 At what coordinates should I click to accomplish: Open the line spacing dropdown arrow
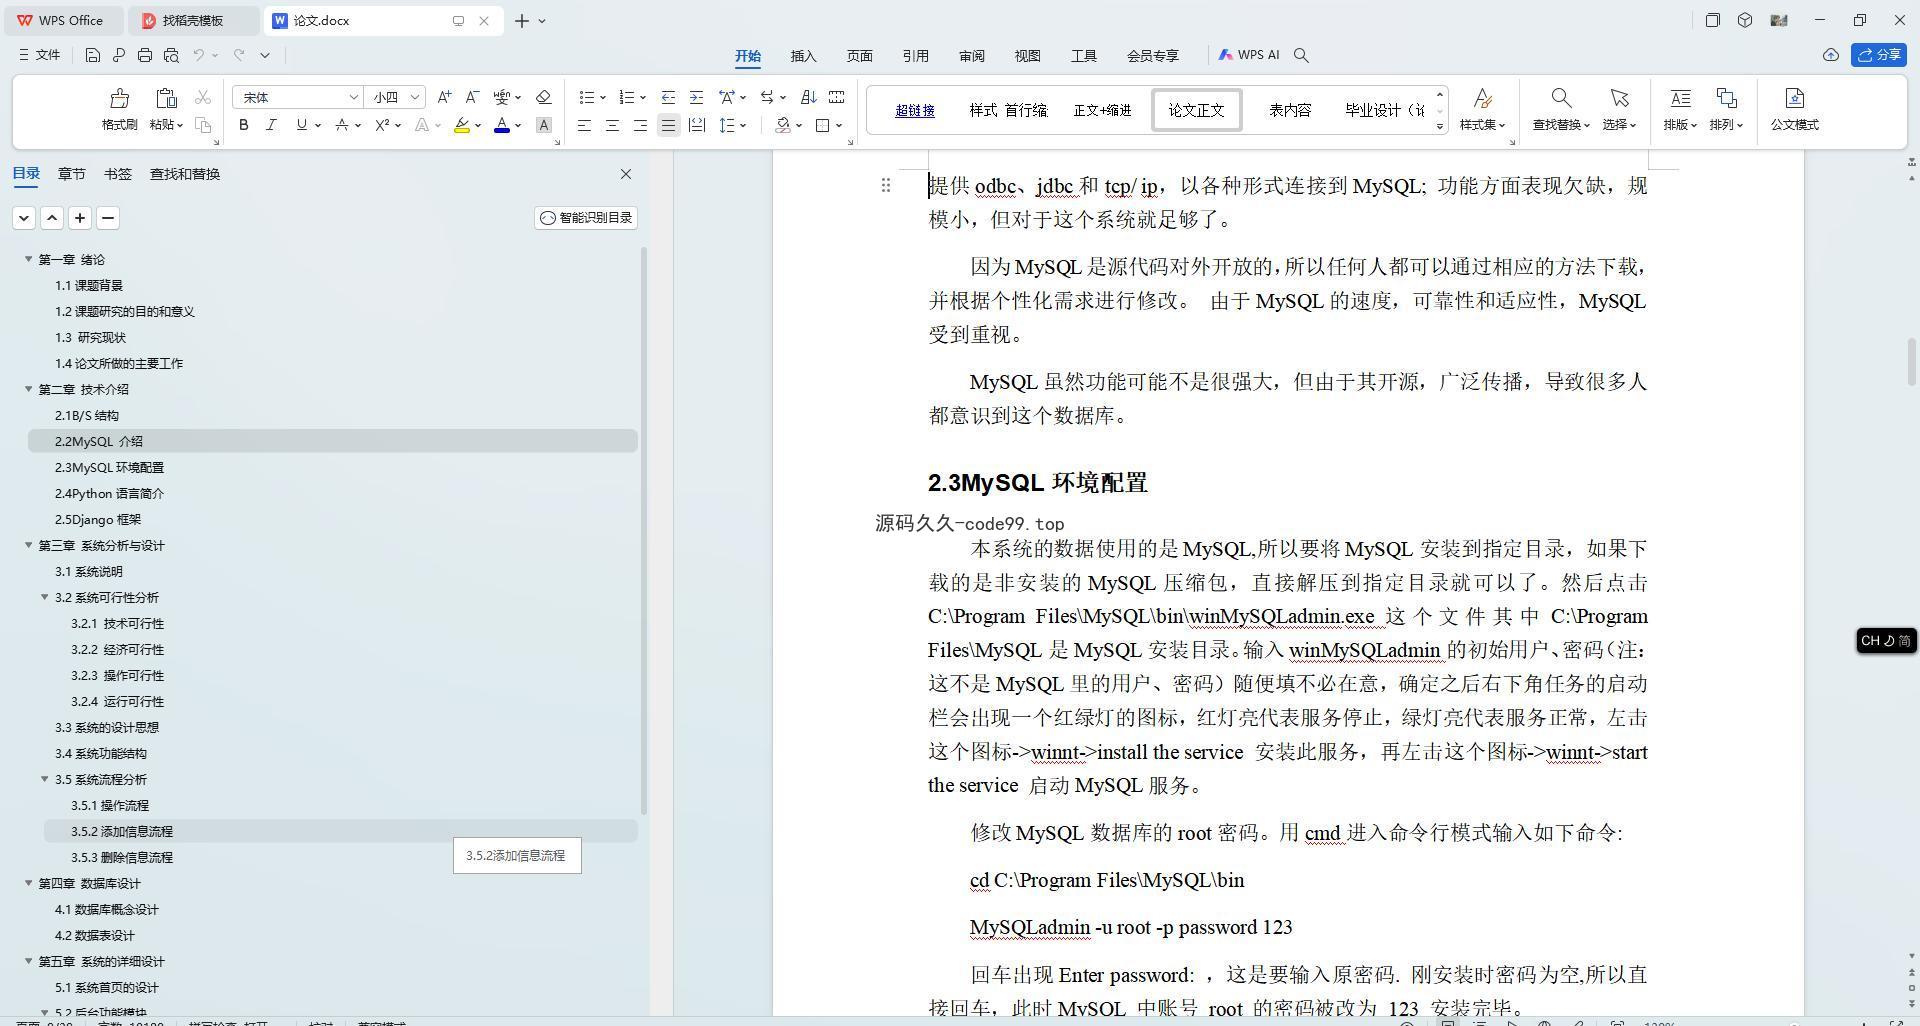pos(743,125)
